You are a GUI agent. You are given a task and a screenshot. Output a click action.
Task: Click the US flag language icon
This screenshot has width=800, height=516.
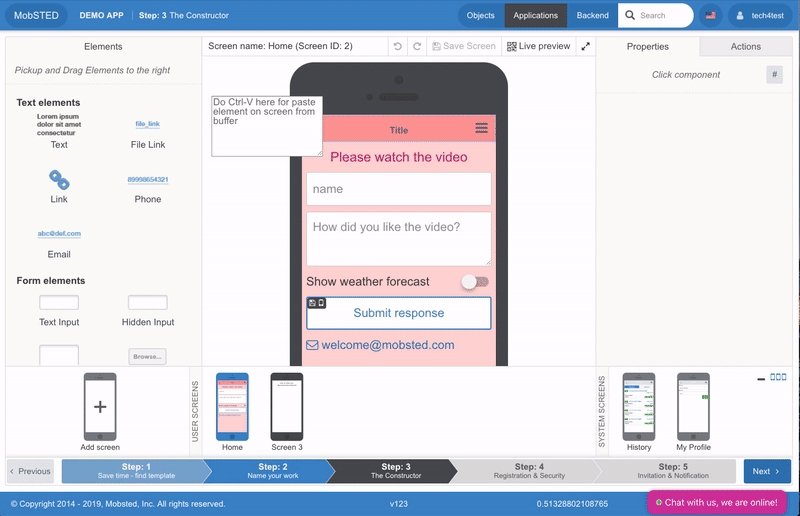pyautogui.click(x=711, y=15)
